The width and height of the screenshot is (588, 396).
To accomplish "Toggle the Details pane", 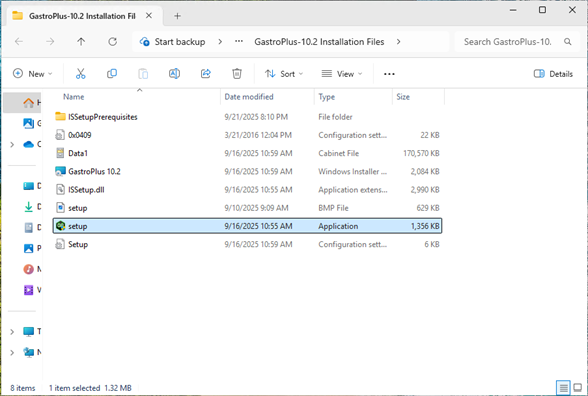I will click(x=553, y=74).
